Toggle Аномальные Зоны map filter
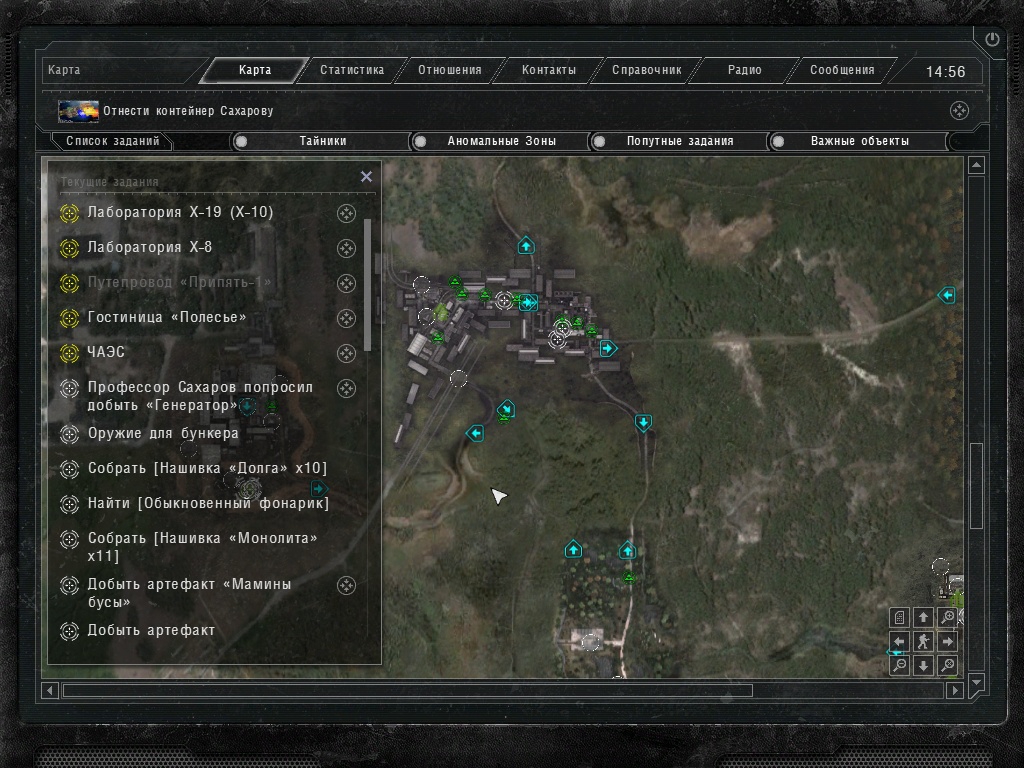 pyautogui.click(x=500, y=141)
